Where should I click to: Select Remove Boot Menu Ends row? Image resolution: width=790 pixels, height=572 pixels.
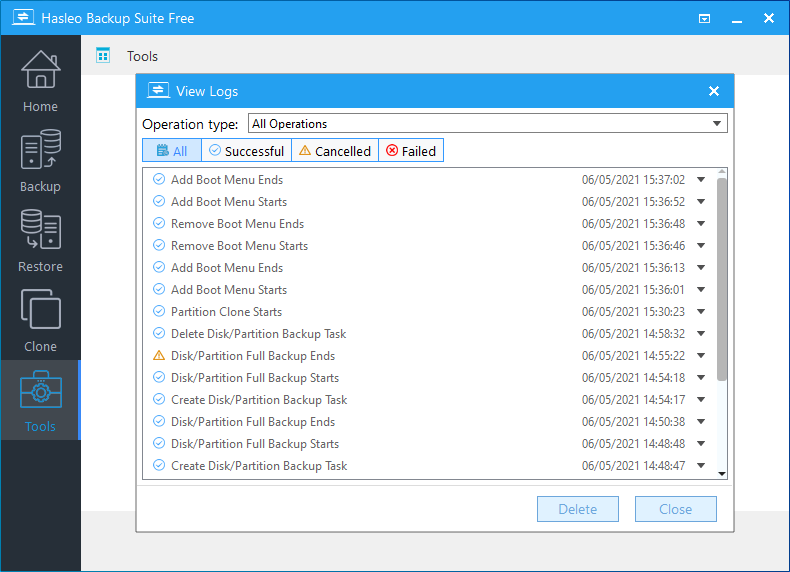pos(430,223)
